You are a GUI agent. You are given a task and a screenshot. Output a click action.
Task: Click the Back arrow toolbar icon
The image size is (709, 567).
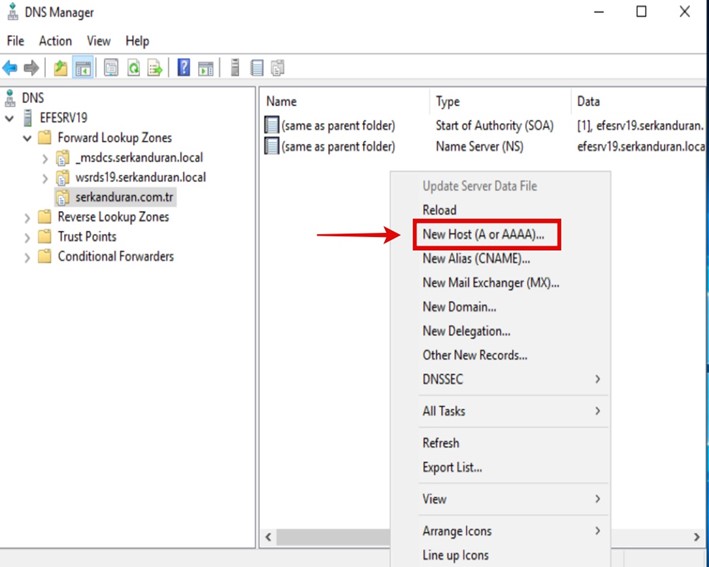[10, 68]
